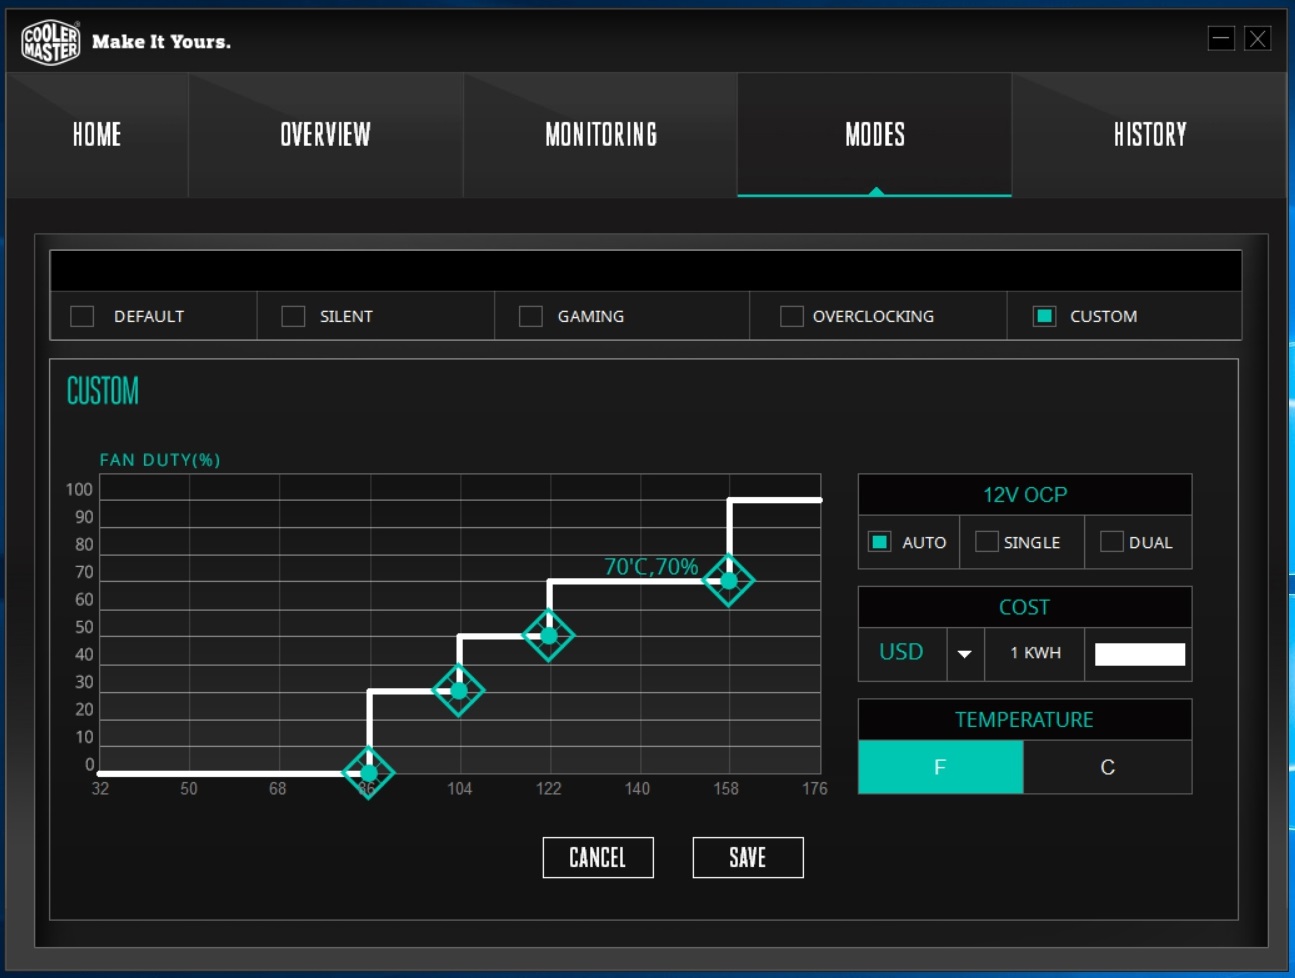The width and height of the screenshot is (1295, 978).
Task: Select the fan curve point at 30% duty
Action: pyautogui.click(x=459, y=690)
